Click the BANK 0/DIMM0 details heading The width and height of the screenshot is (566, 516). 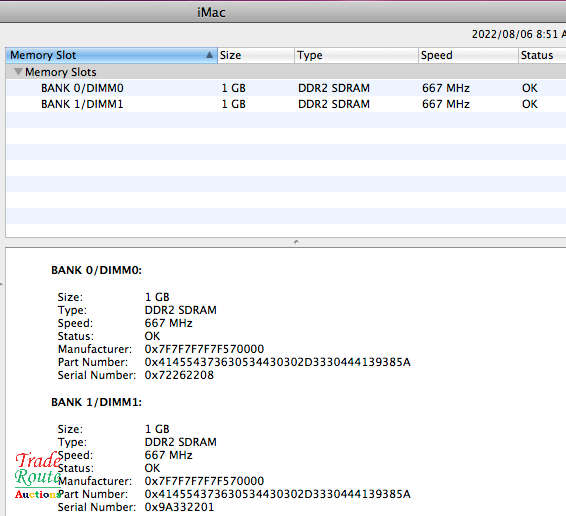[x=96, y=270]
